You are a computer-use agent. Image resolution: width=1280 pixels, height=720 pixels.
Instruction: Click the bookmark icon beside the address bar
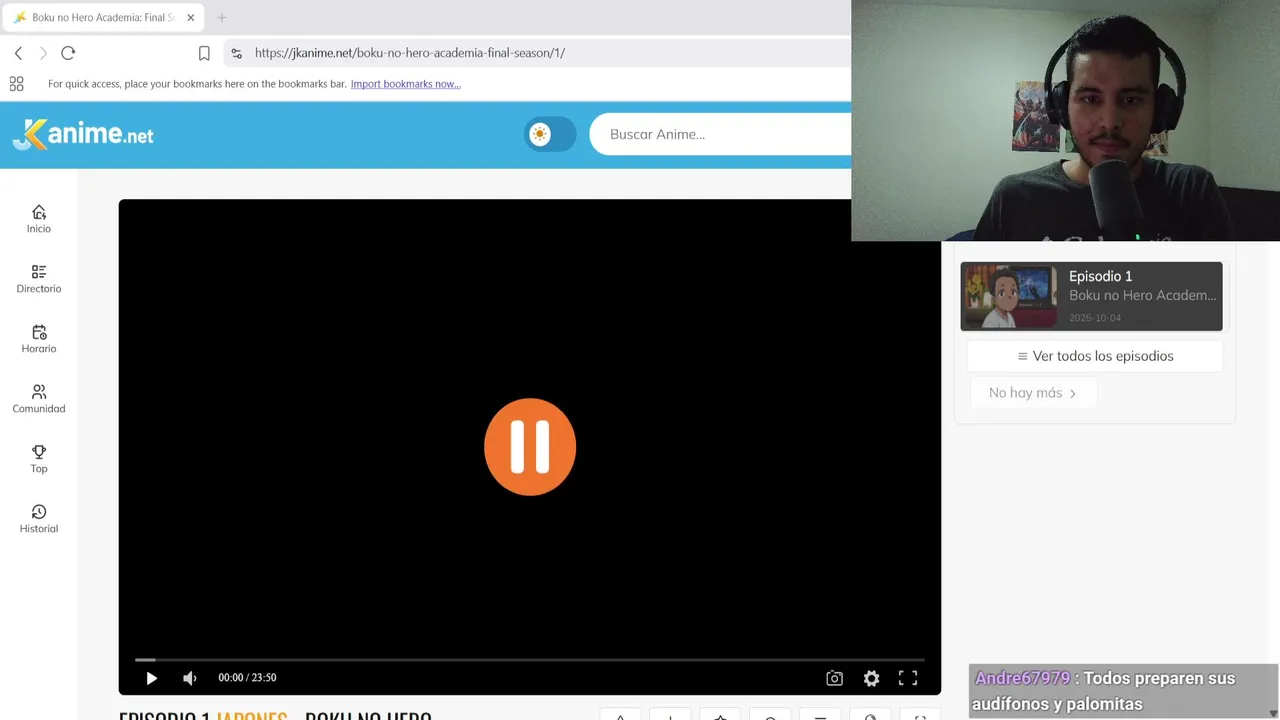coord(204,53)
